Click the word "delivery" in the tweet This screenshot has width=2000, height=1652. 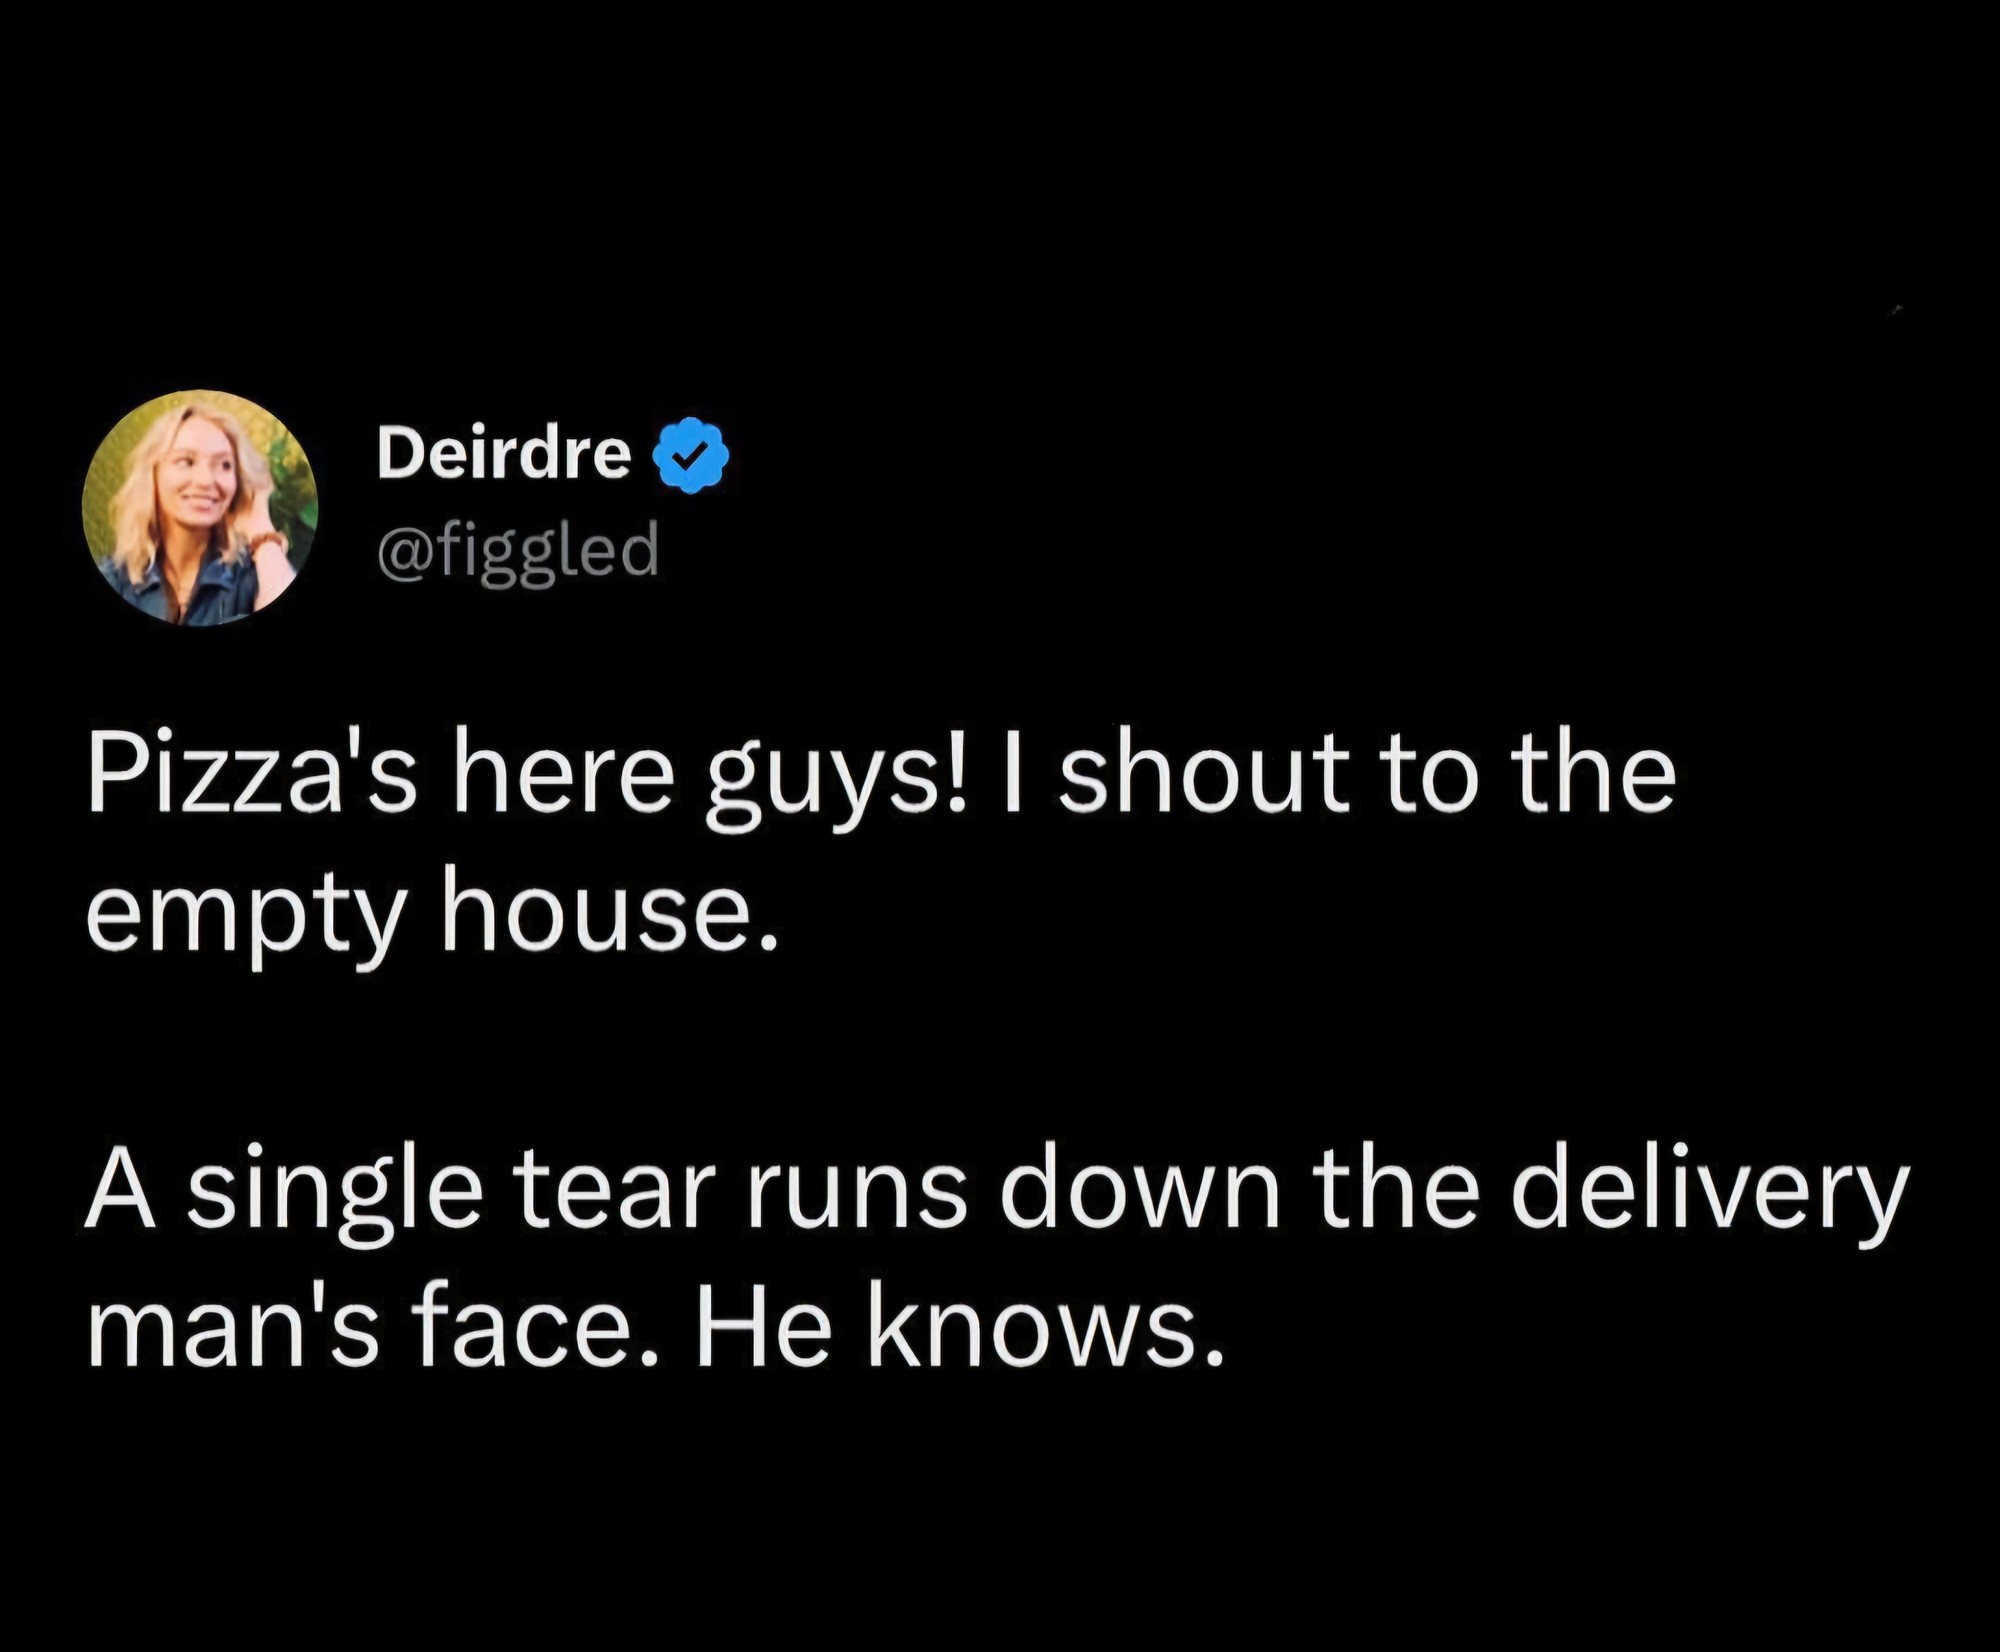click(x=1707, y=1196)
